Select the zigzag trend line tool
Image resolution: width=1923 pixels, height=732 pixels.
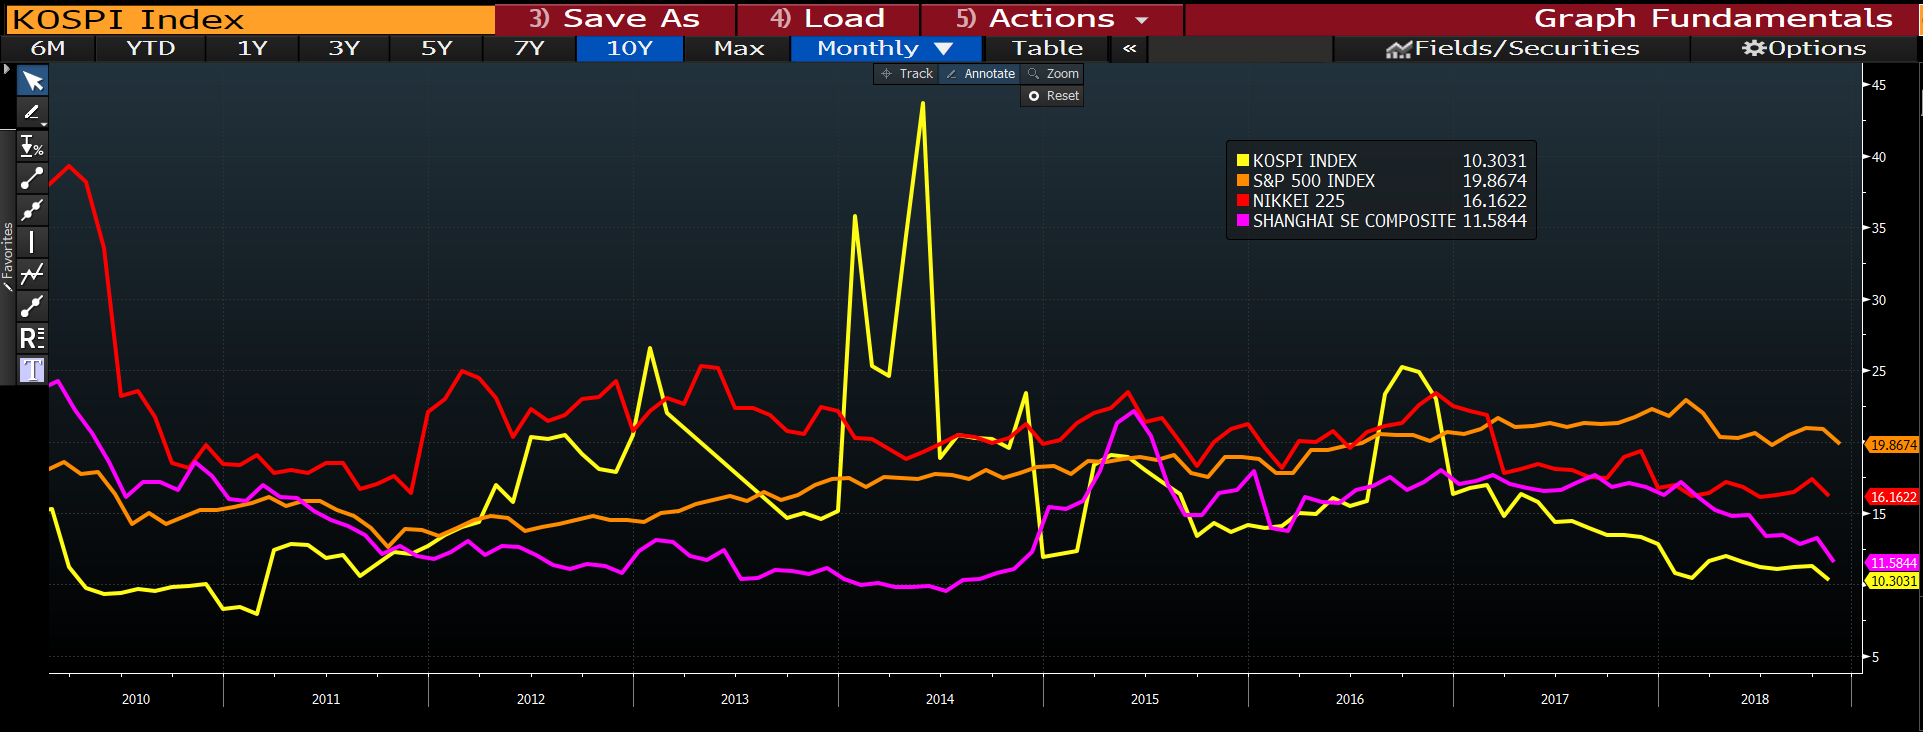[x=32, y=274]
